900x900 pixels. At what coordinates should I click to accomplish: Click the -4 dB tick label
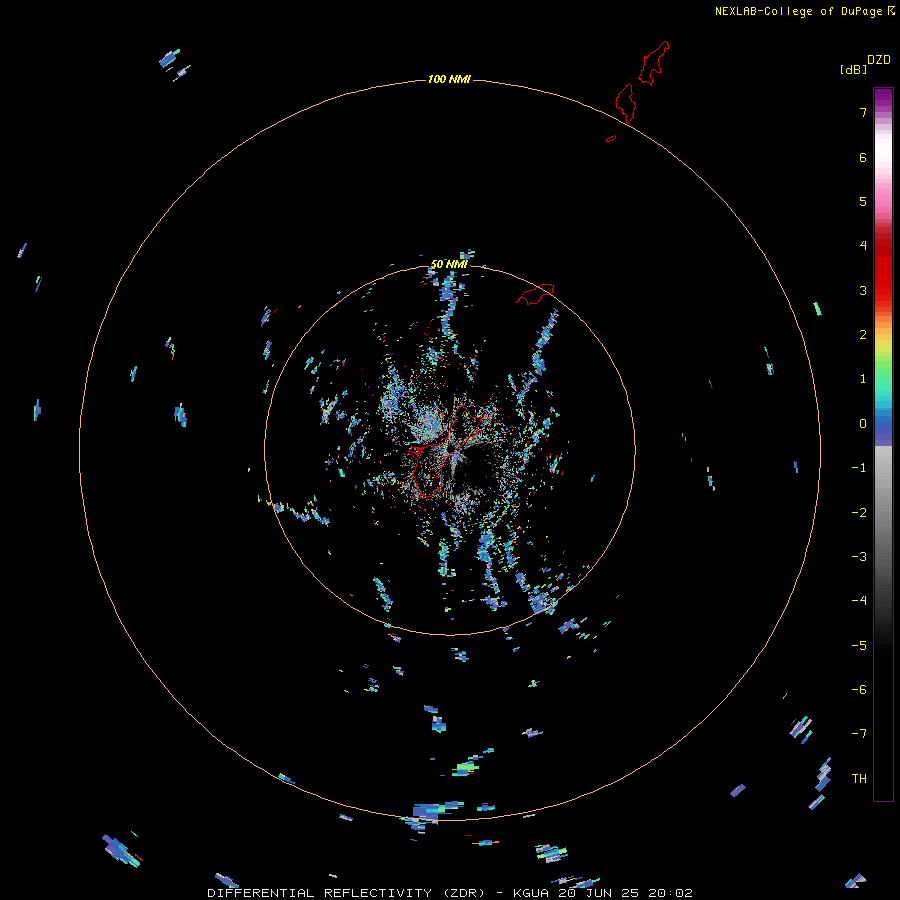pos(859,601)
